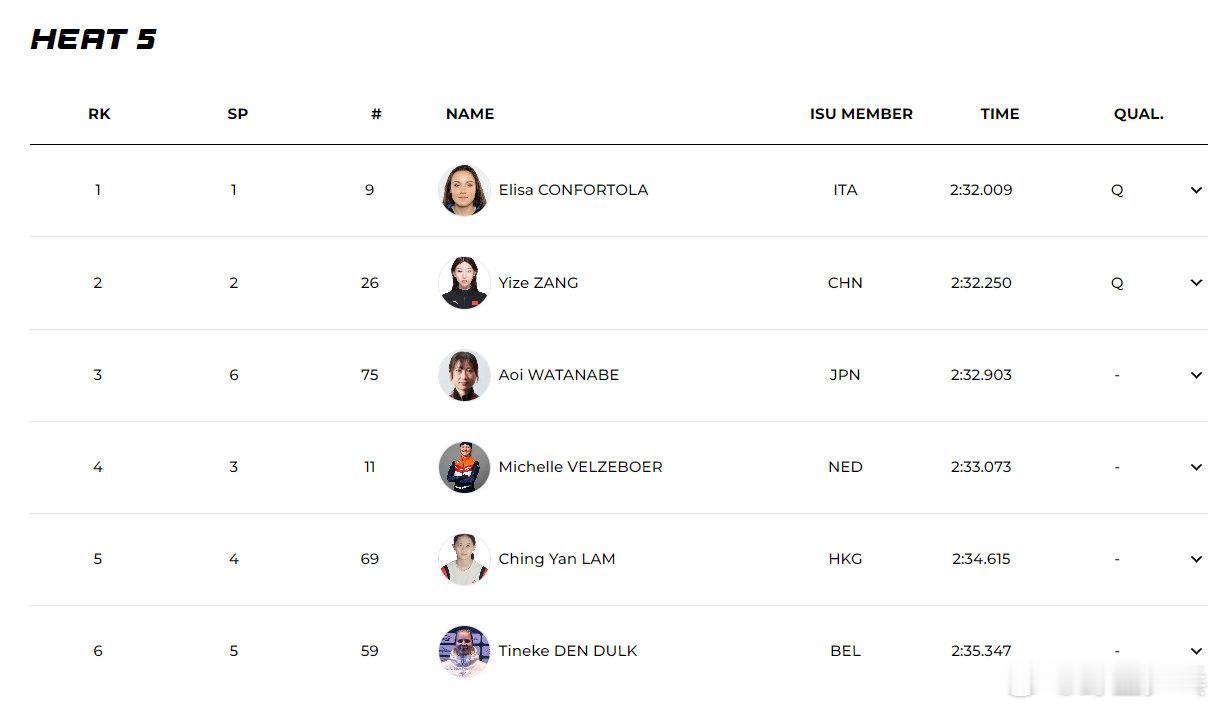Click the Tineke DEN DULK name
Image resolution: width=1218 pixels, height=709 pixels.
click(567, 651)
